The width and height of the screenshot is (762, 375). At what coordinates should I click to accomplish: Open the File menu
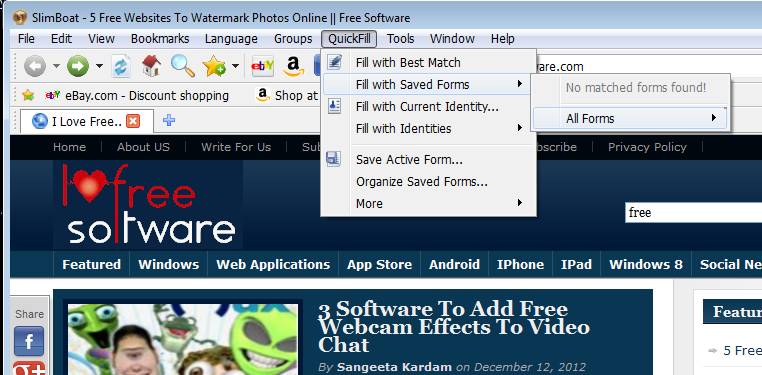[x=26, y=38]
